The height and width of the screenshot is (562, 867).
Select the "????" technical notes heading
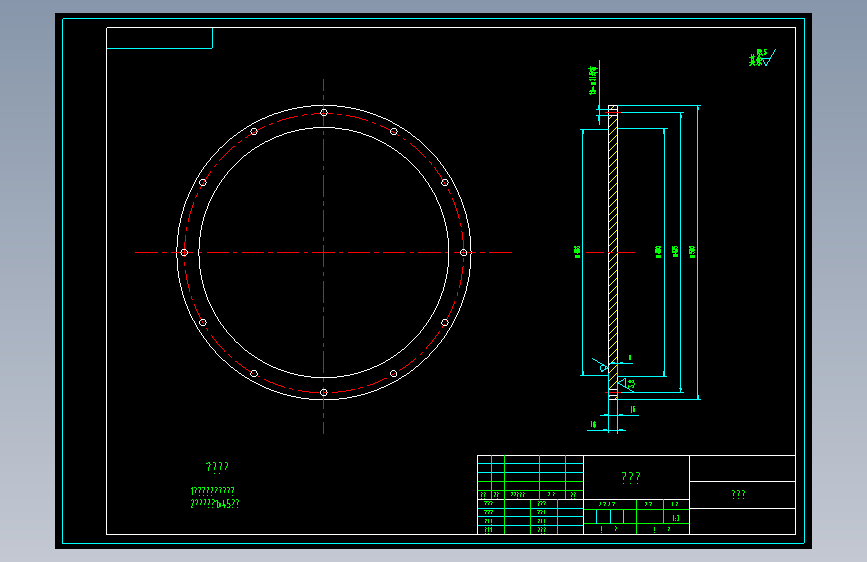(217, 467)
